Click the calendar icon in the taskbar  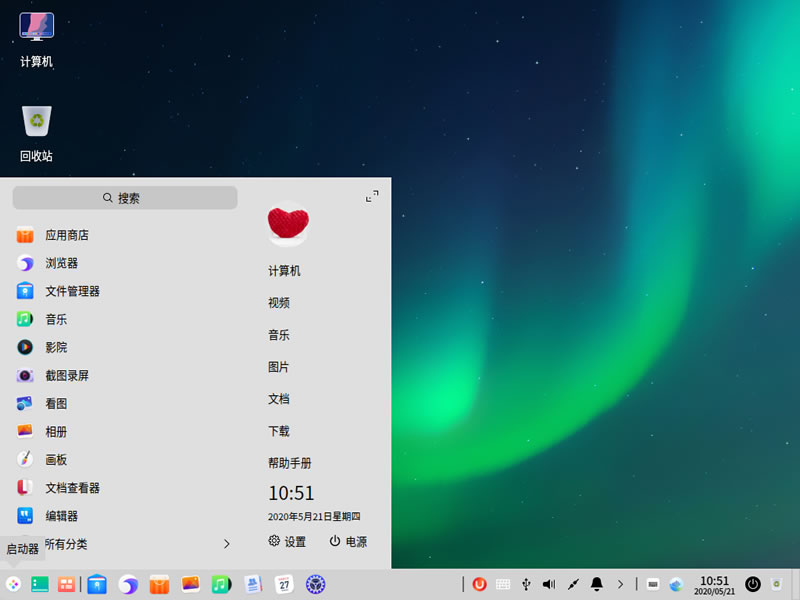tap(284, 584)
